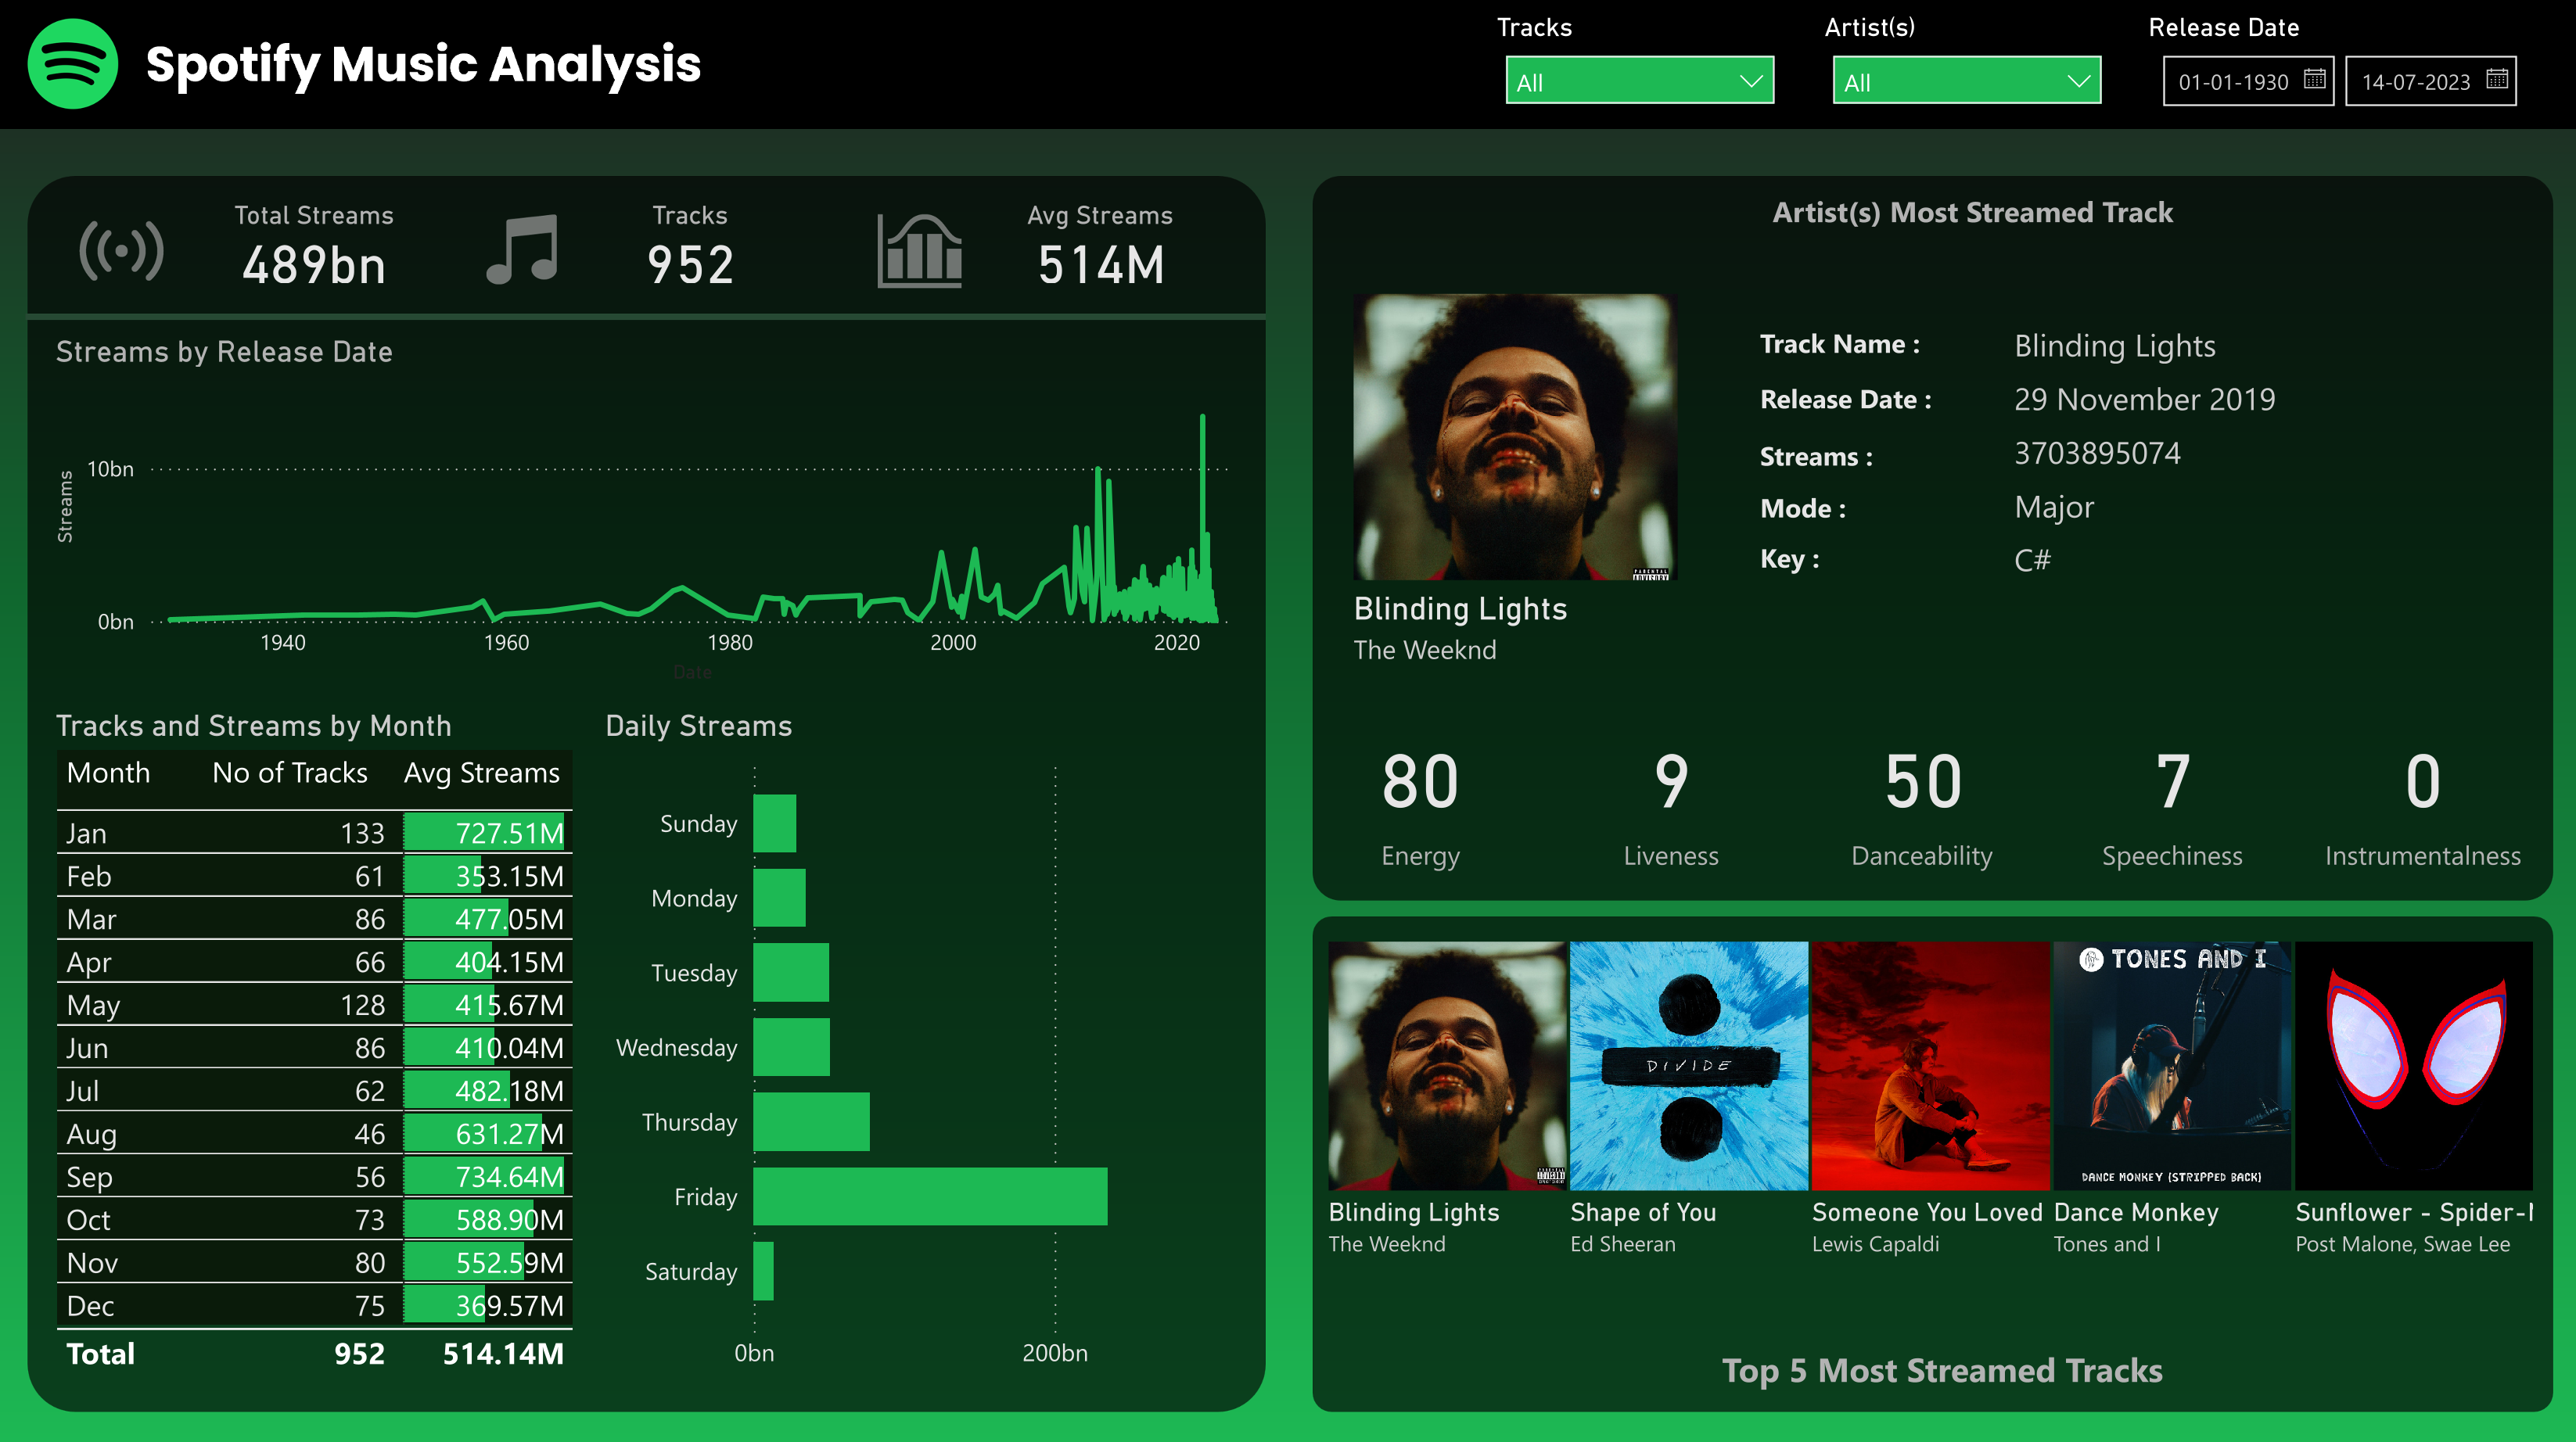Edit the end date field showing 14-07-2023
2576x1442 pixels.
click(x=2418, y=81)
